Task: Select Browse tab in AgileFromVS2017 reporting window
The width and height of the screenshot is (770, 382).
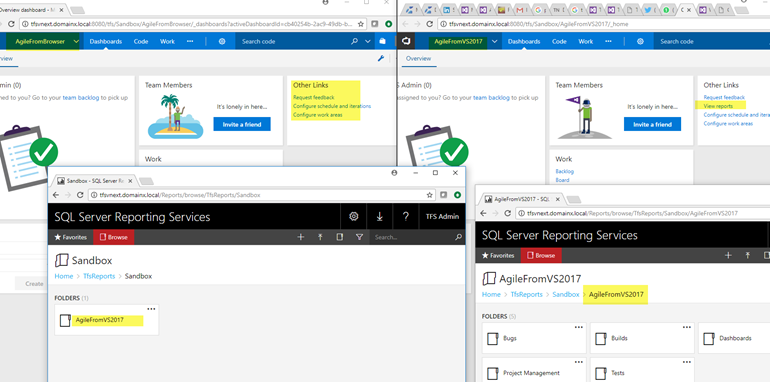Action: point(541,255)
